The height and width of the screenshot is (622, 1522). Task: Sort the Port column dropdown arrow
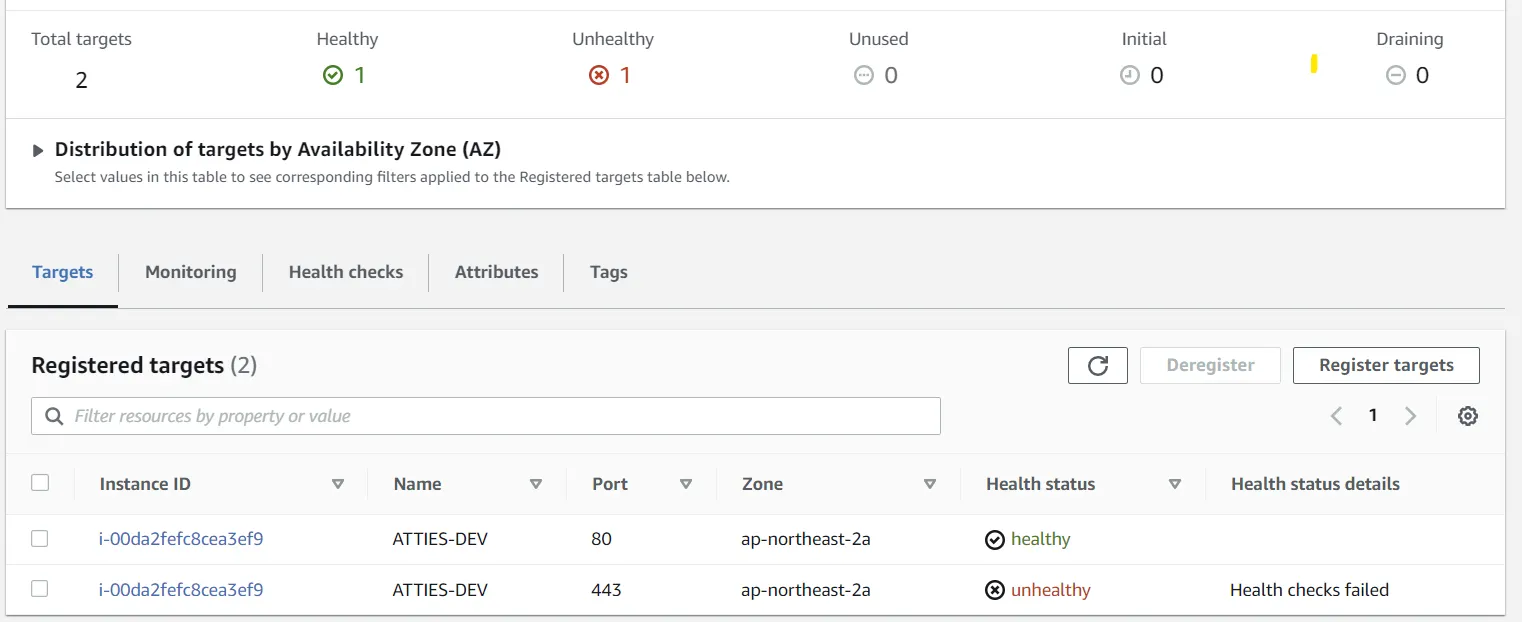[x=686, y=484]
